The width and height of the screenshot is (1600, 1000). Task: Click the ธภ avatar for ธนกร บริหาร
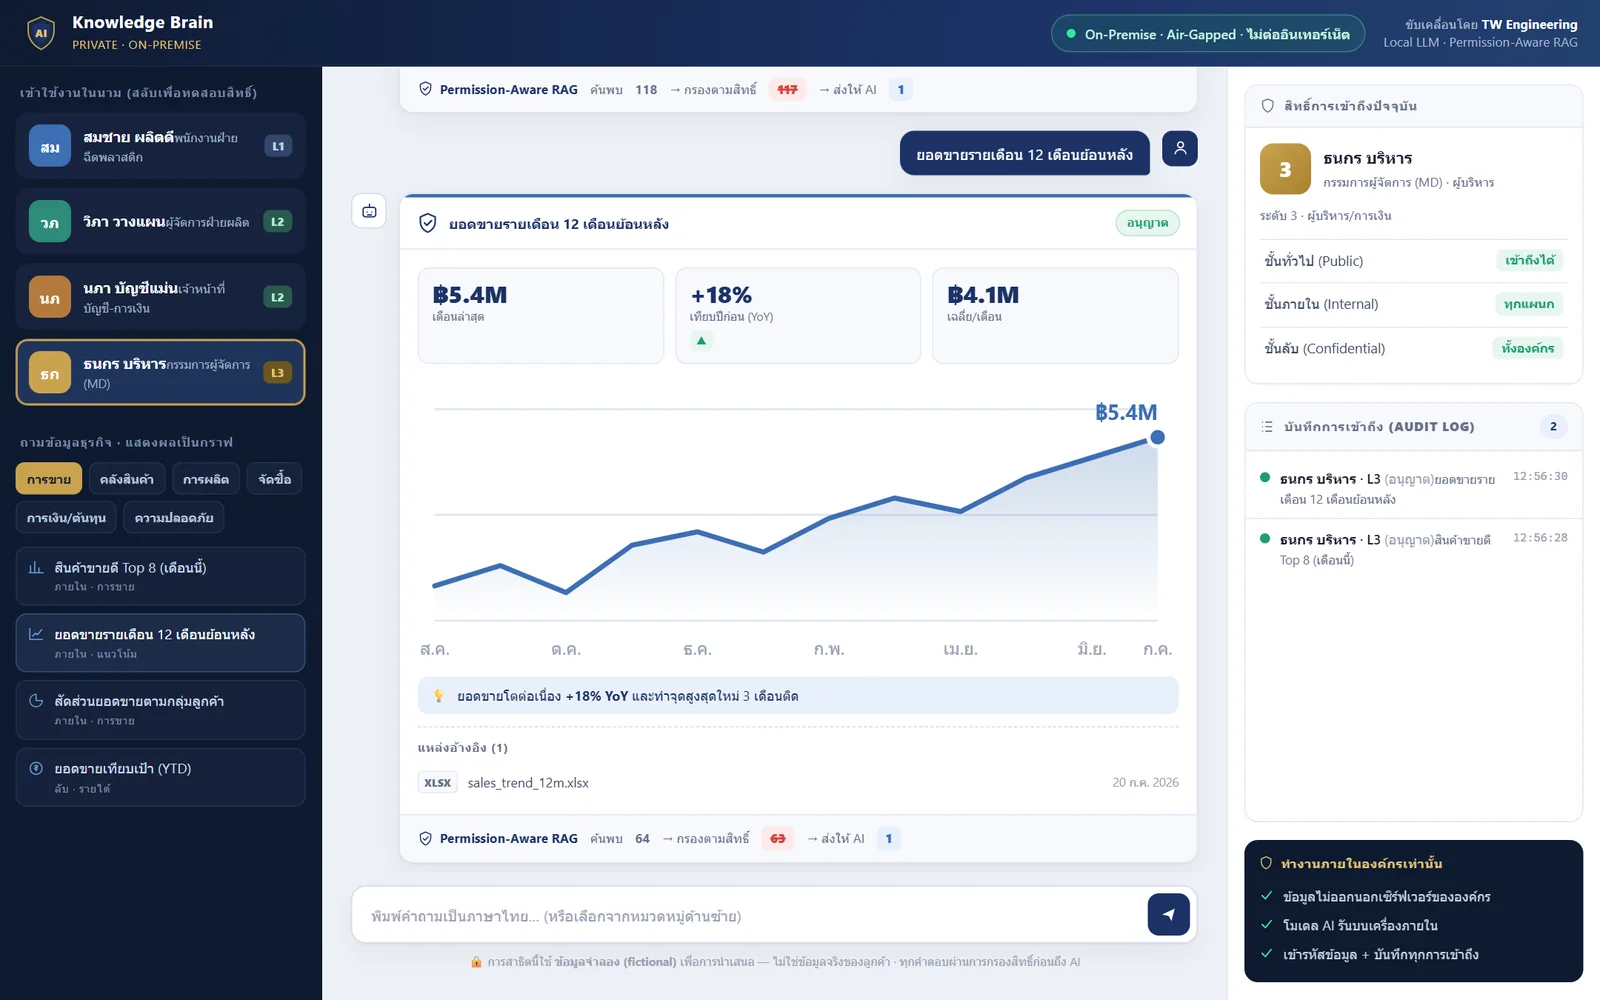pos(50,373)
